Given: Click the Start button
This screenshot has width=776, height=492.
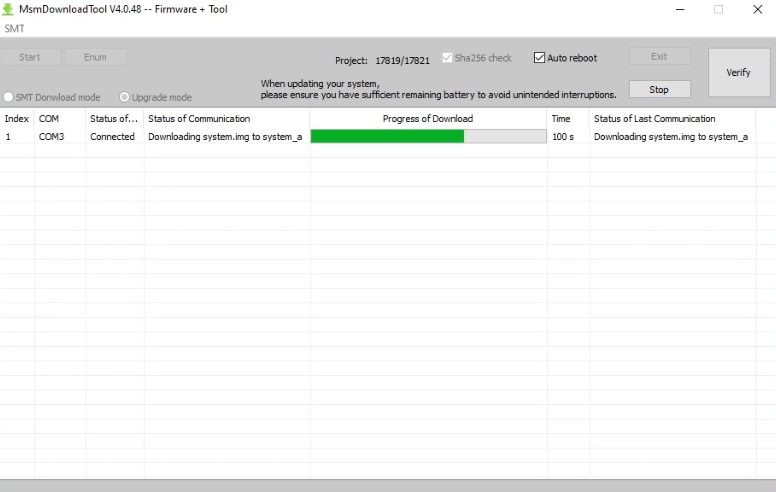Looking at the screenshot, I should pos(30,57).
